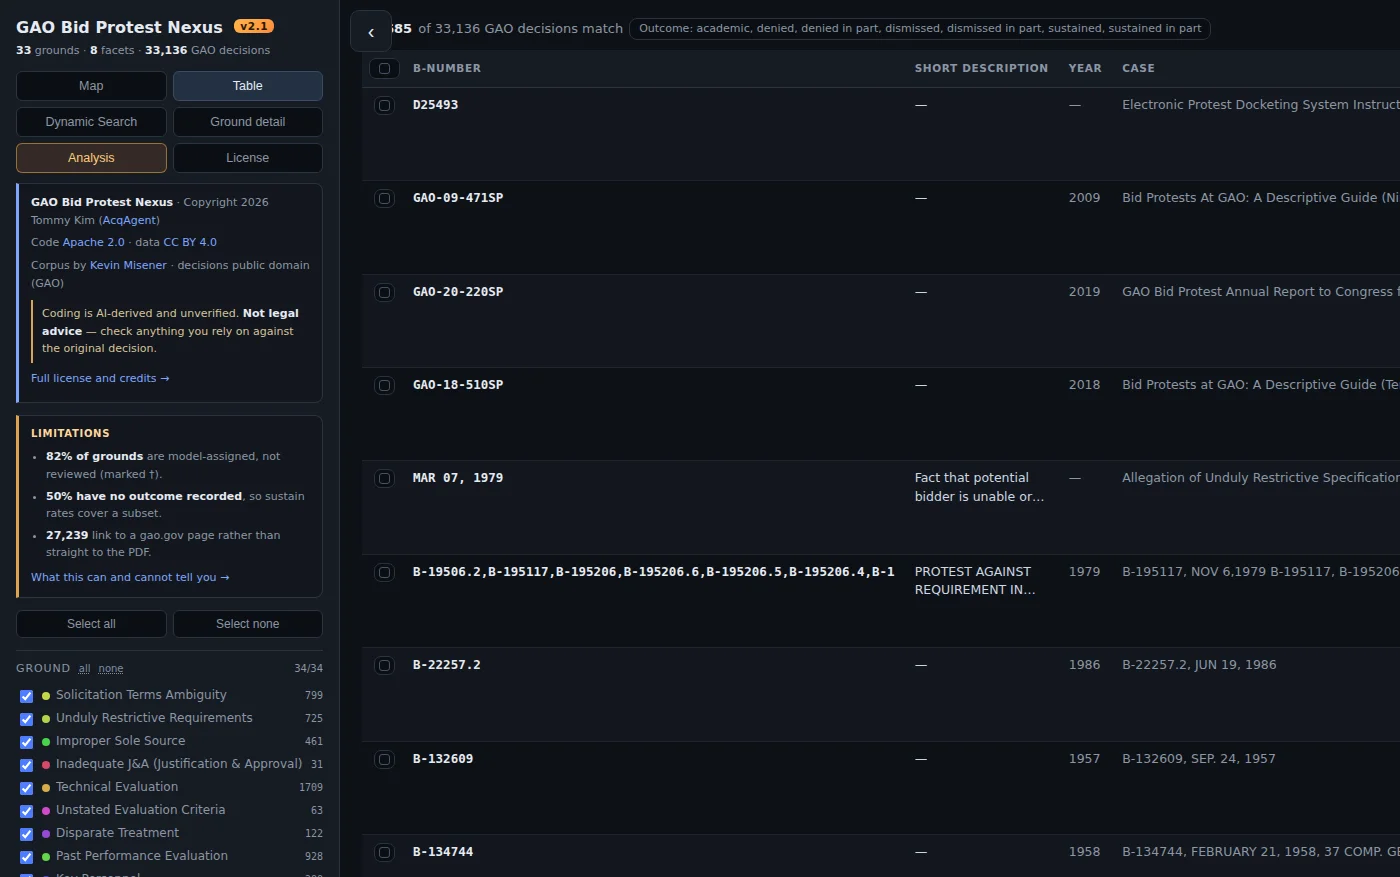Toggle the Improper Sole Source checkbox
1400x877 pixels.
(x=27, y=742)
